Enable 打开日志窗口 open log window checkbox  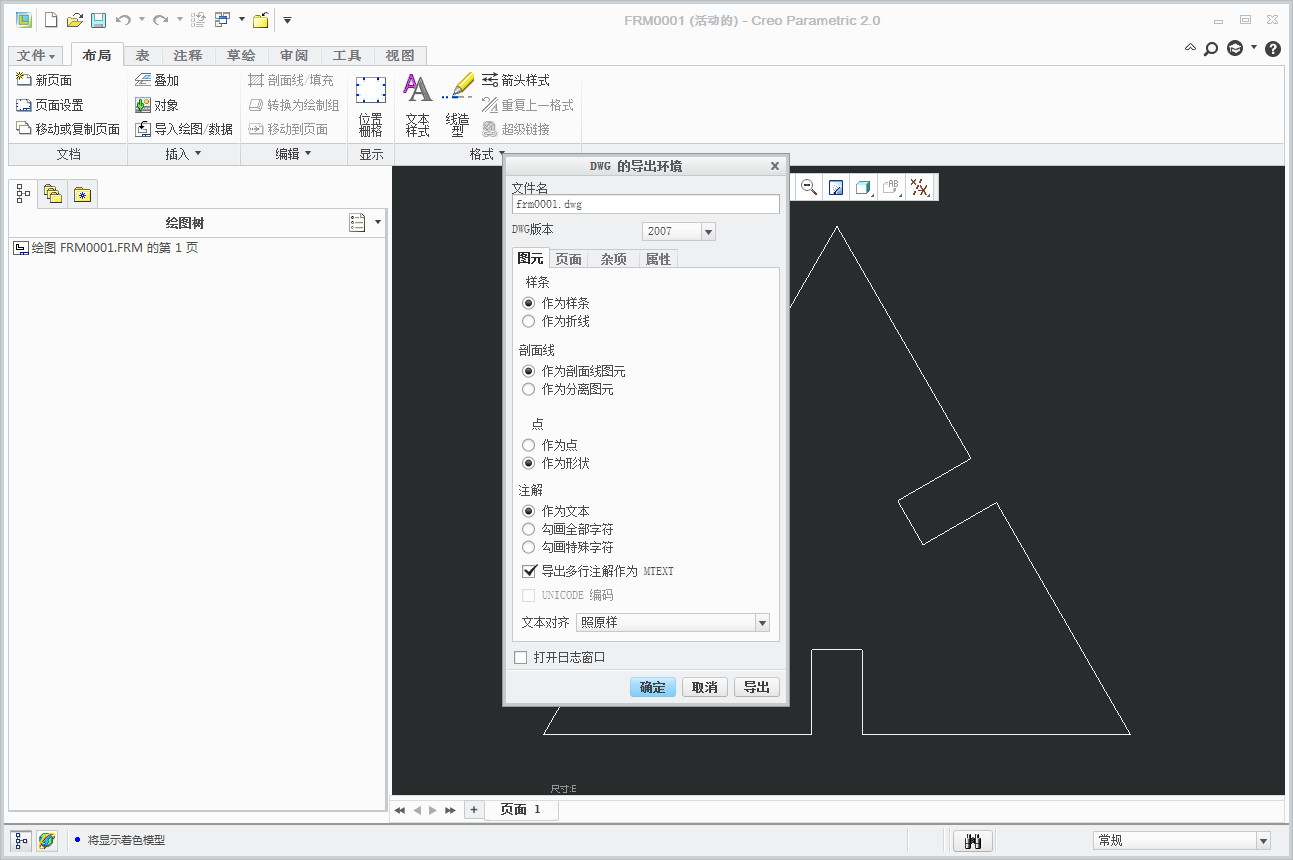pyautogui.click(x=520, y=657)
